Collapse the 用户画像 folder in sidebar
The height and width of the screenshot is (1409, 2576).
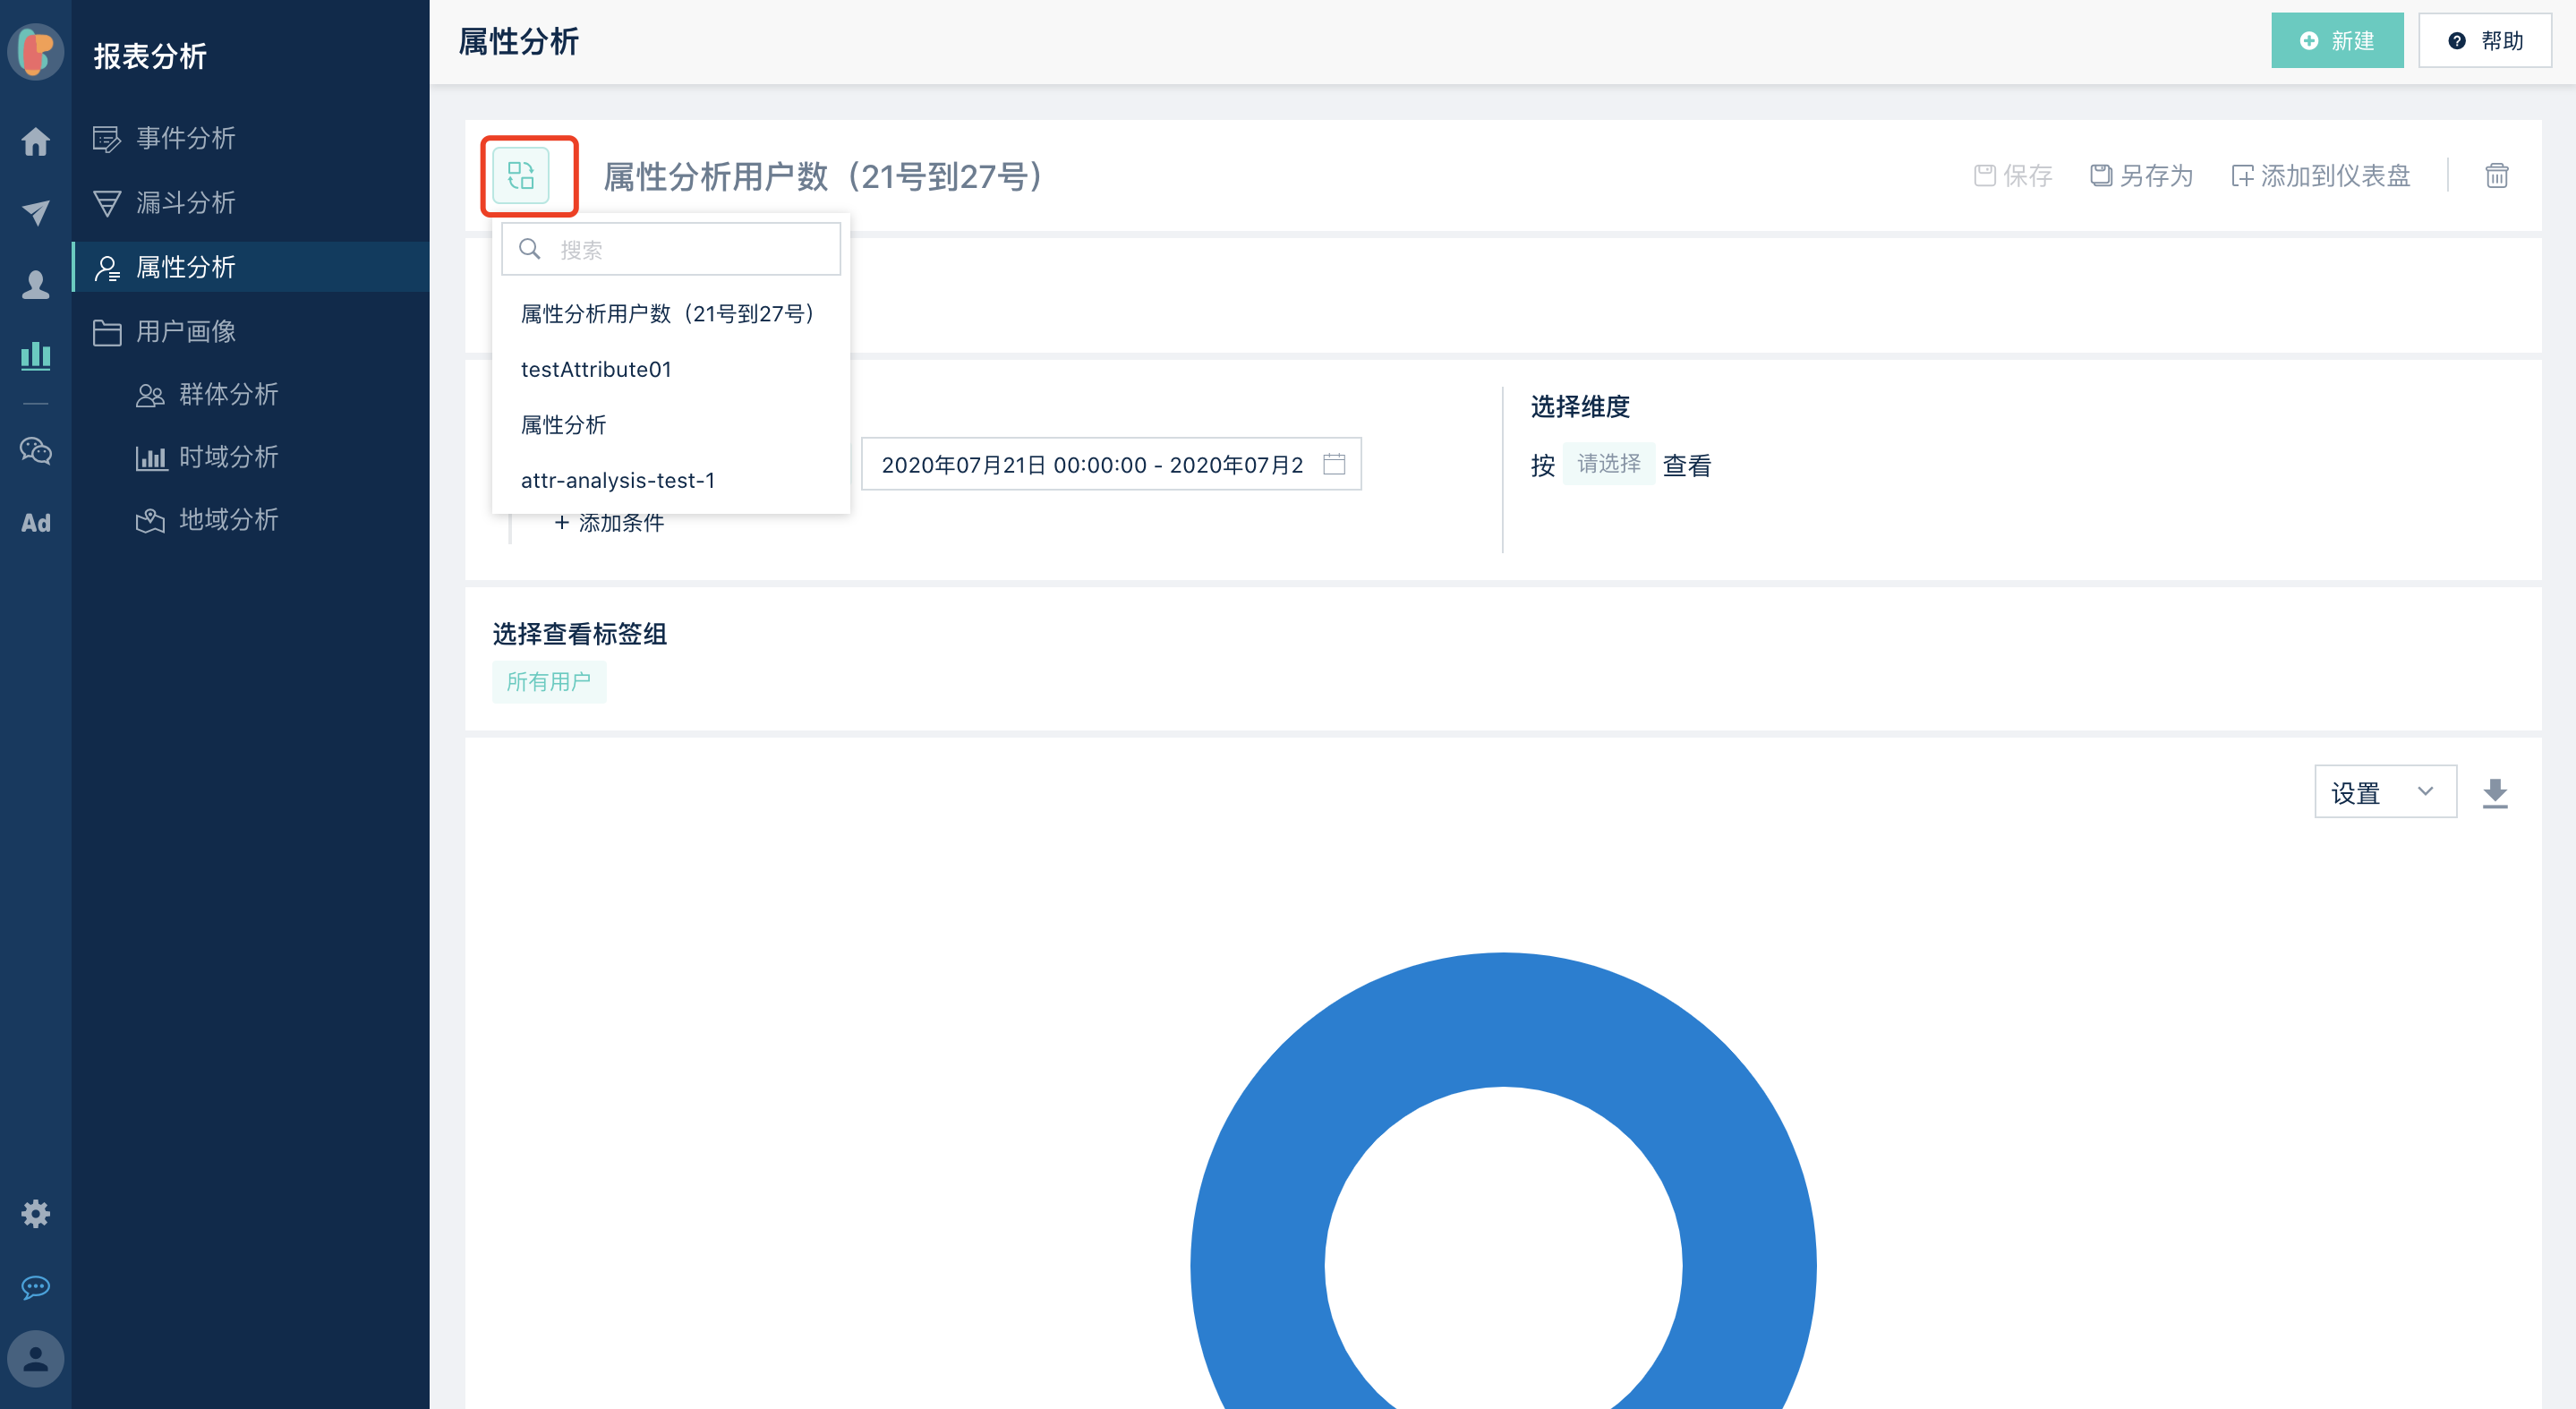tap(186, 331)
